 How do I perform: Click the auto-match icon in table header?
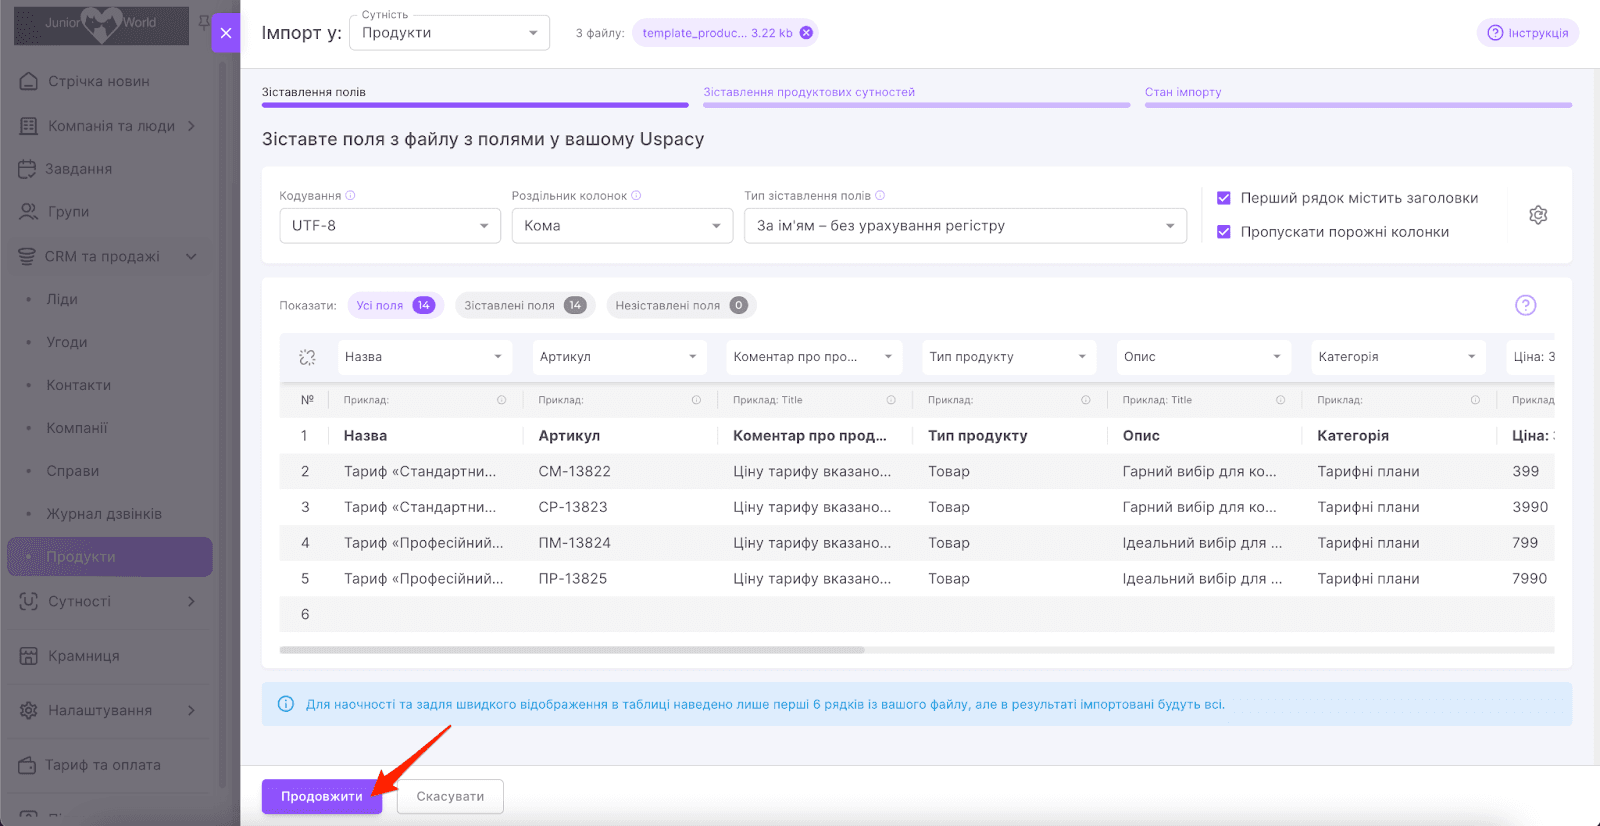coord(307,357)
